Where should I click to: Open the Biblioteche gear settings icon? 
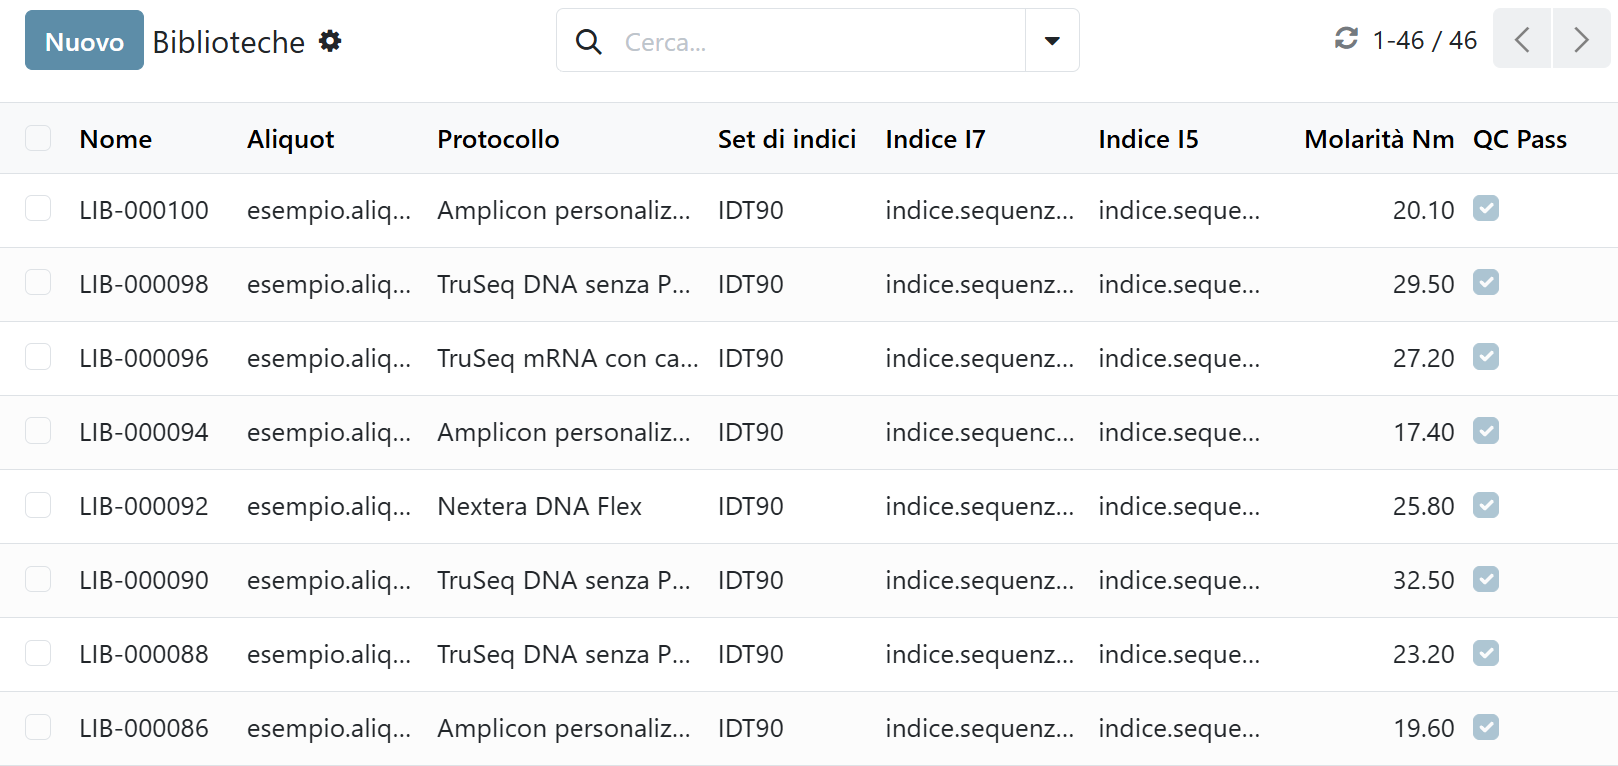(x=330, y=41)
